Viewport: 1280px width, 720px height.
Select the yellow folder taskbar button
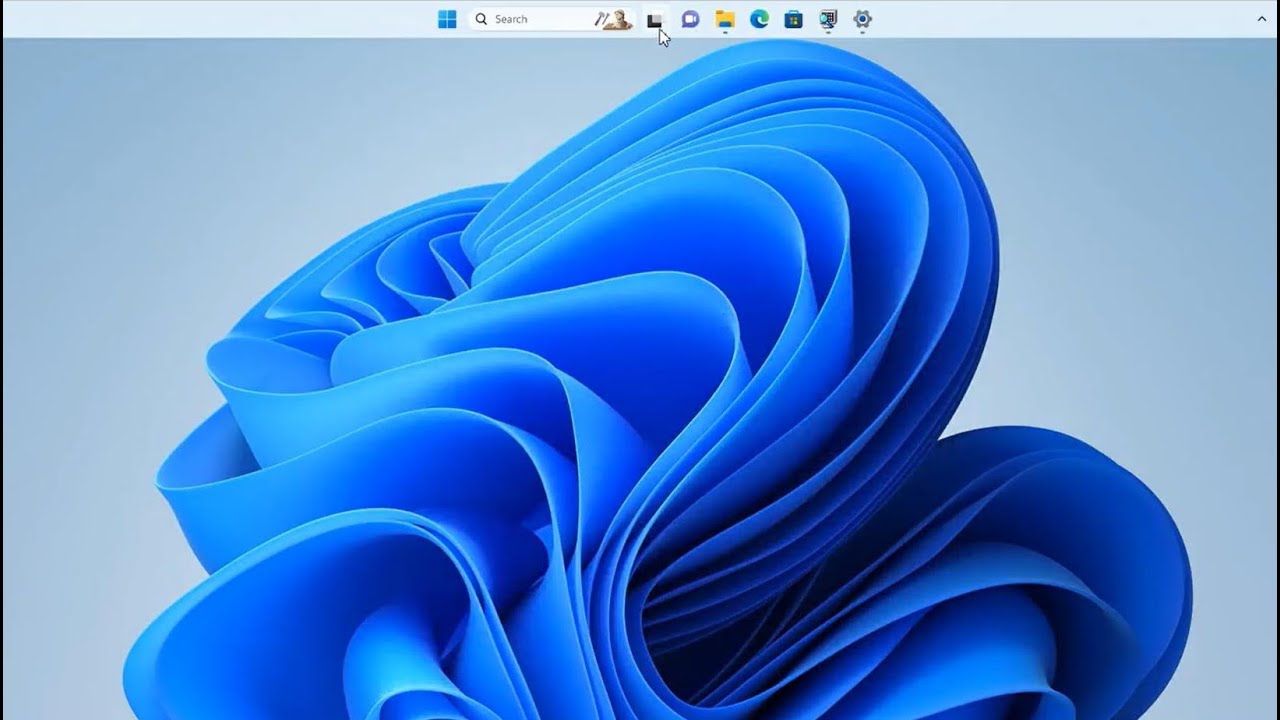click(x=725, y=19)
